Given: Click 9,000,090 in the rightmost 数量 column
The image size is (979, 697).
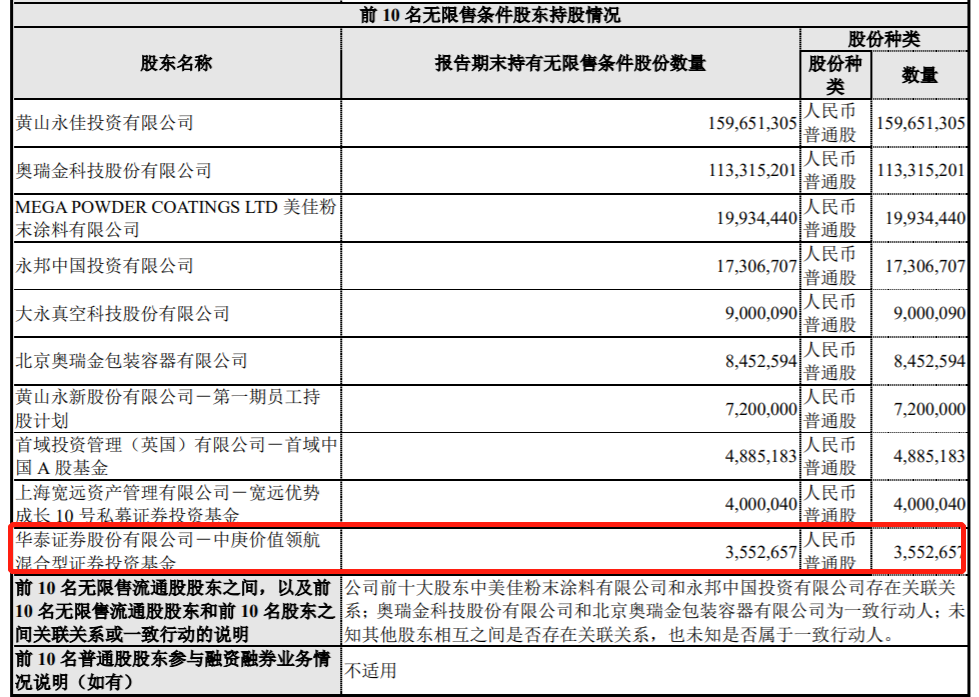Looking at the screenshot, I should click(929, 313).
